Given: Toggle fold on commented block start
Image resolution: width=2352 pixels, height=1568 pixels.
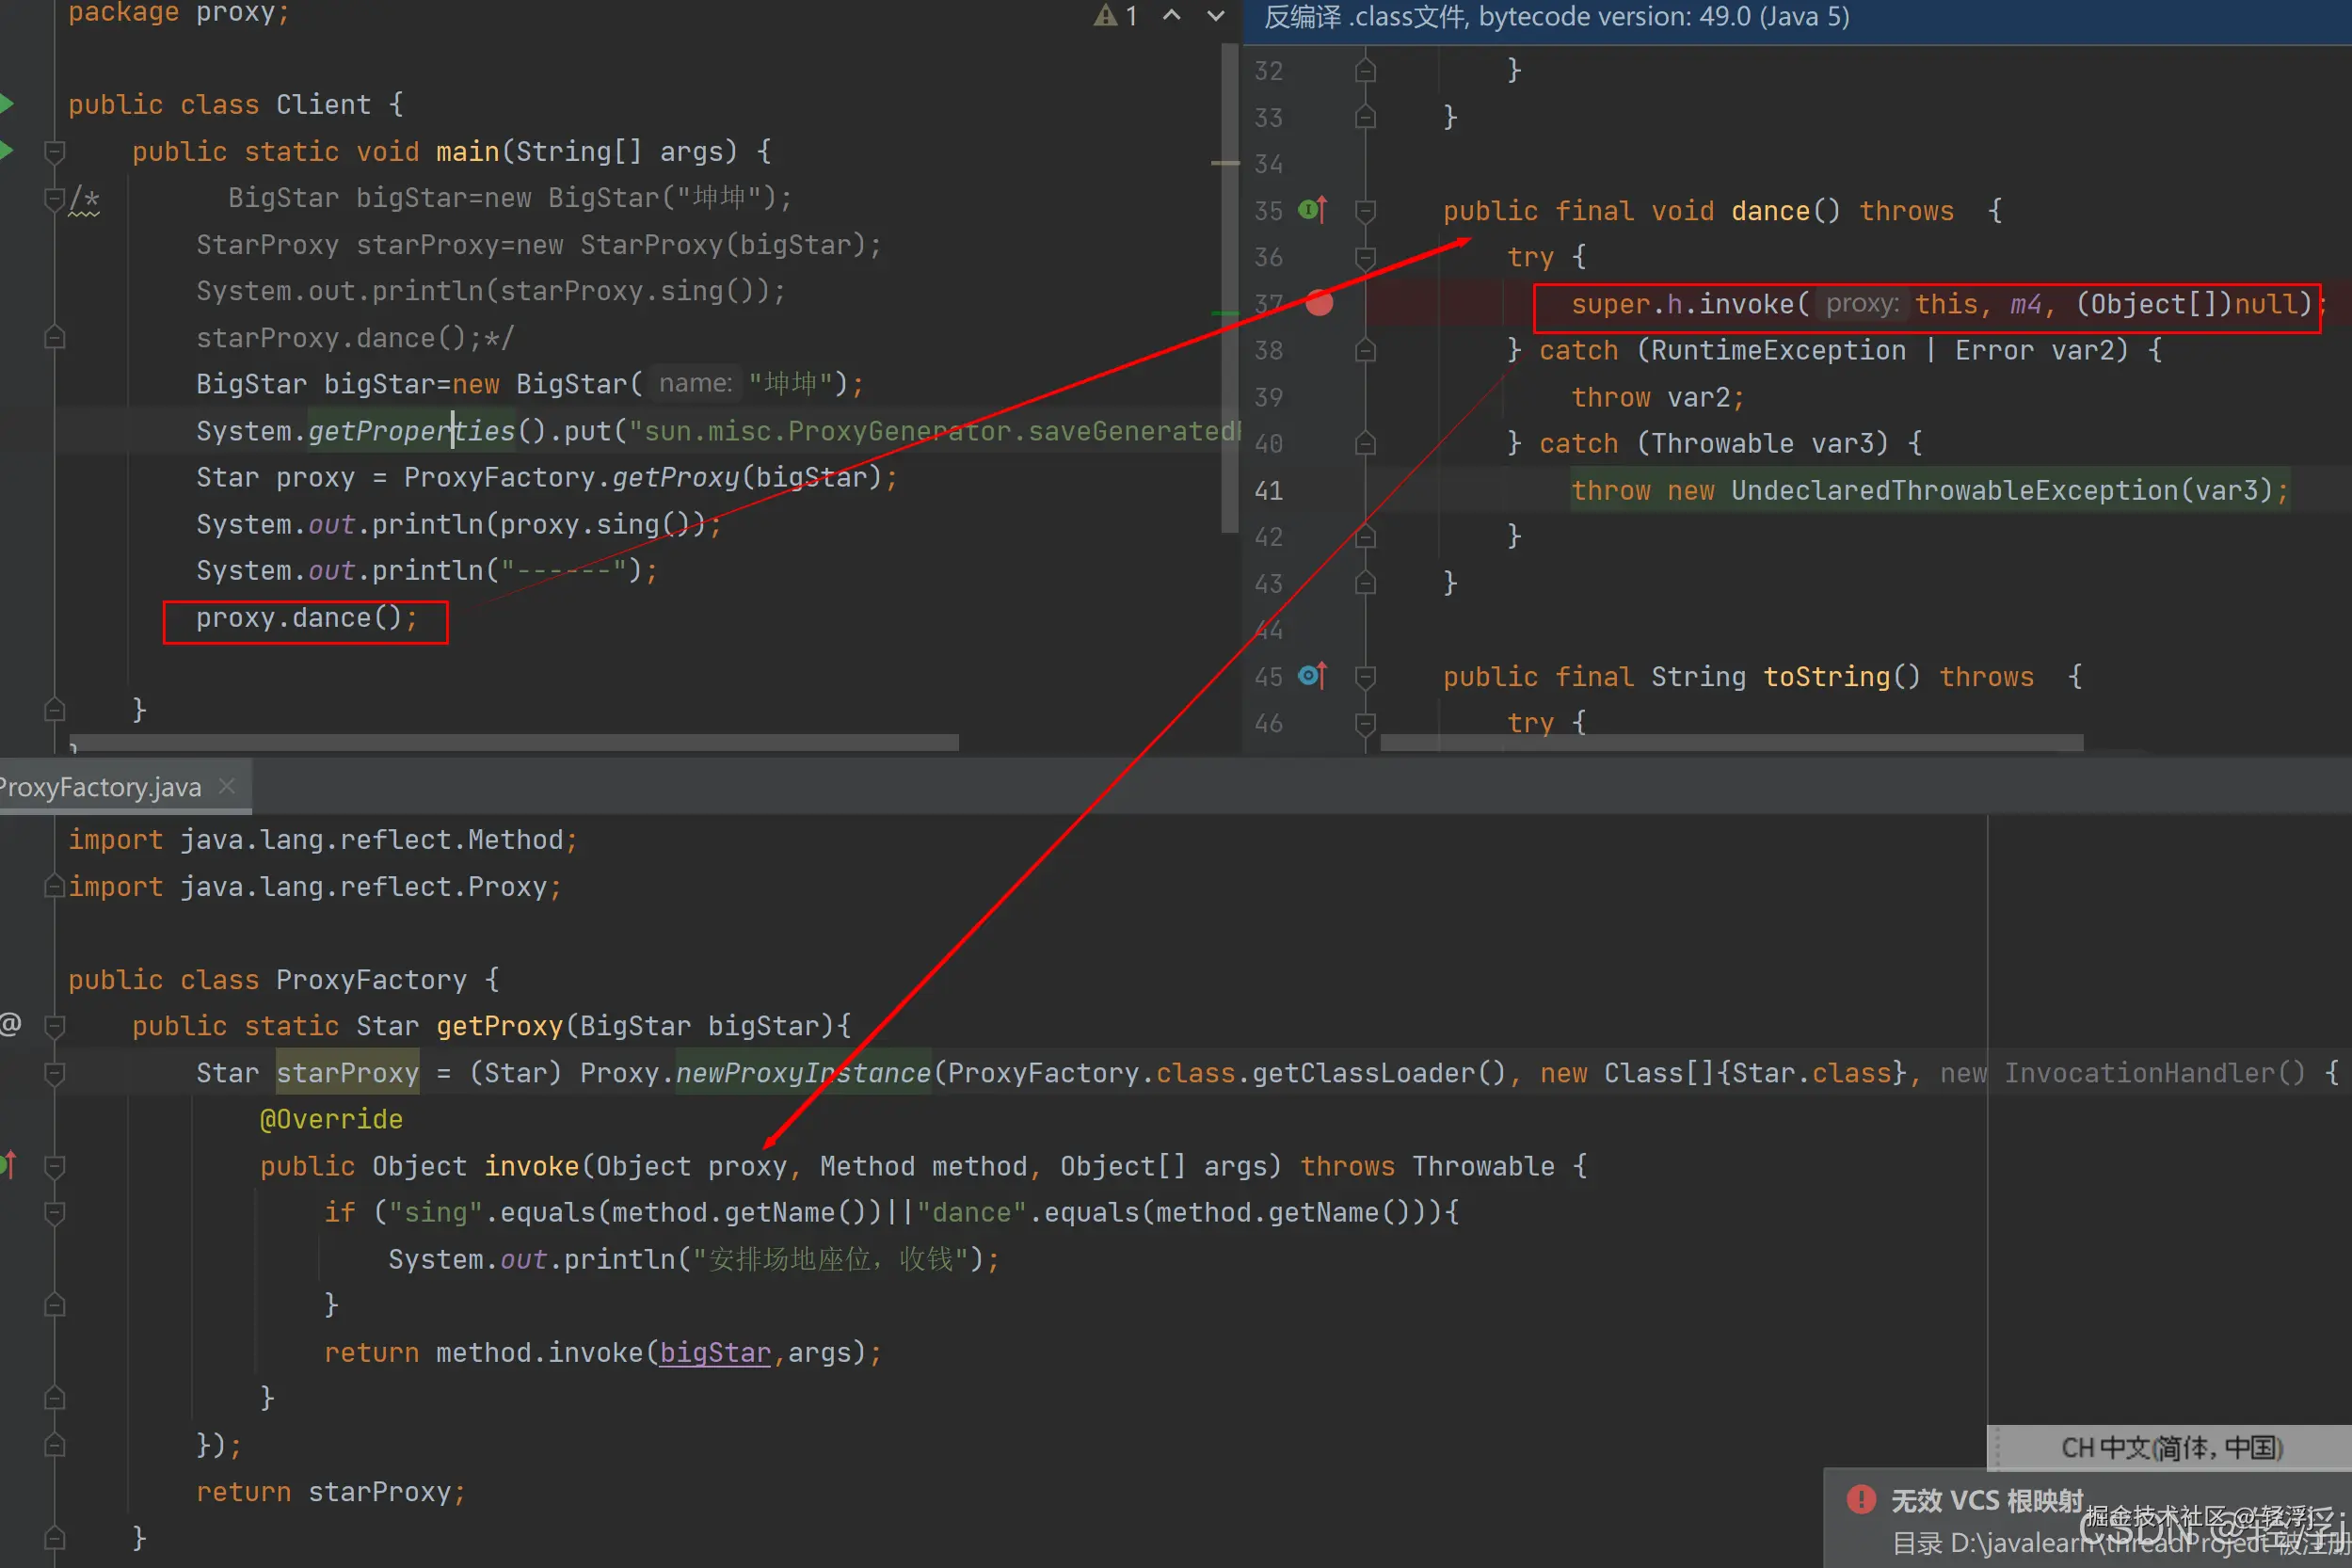Looking at the screenshot, I should pyautogui.click(x=55, y=198).
